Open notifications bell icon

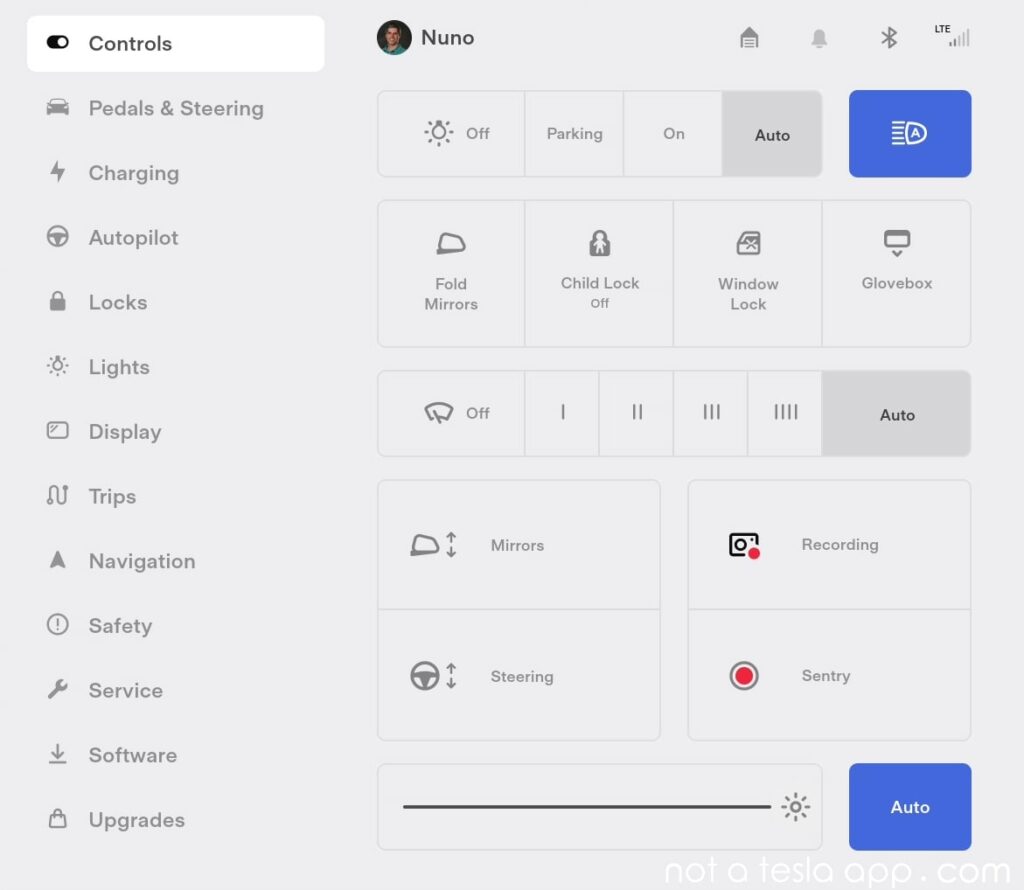[819, 38]
